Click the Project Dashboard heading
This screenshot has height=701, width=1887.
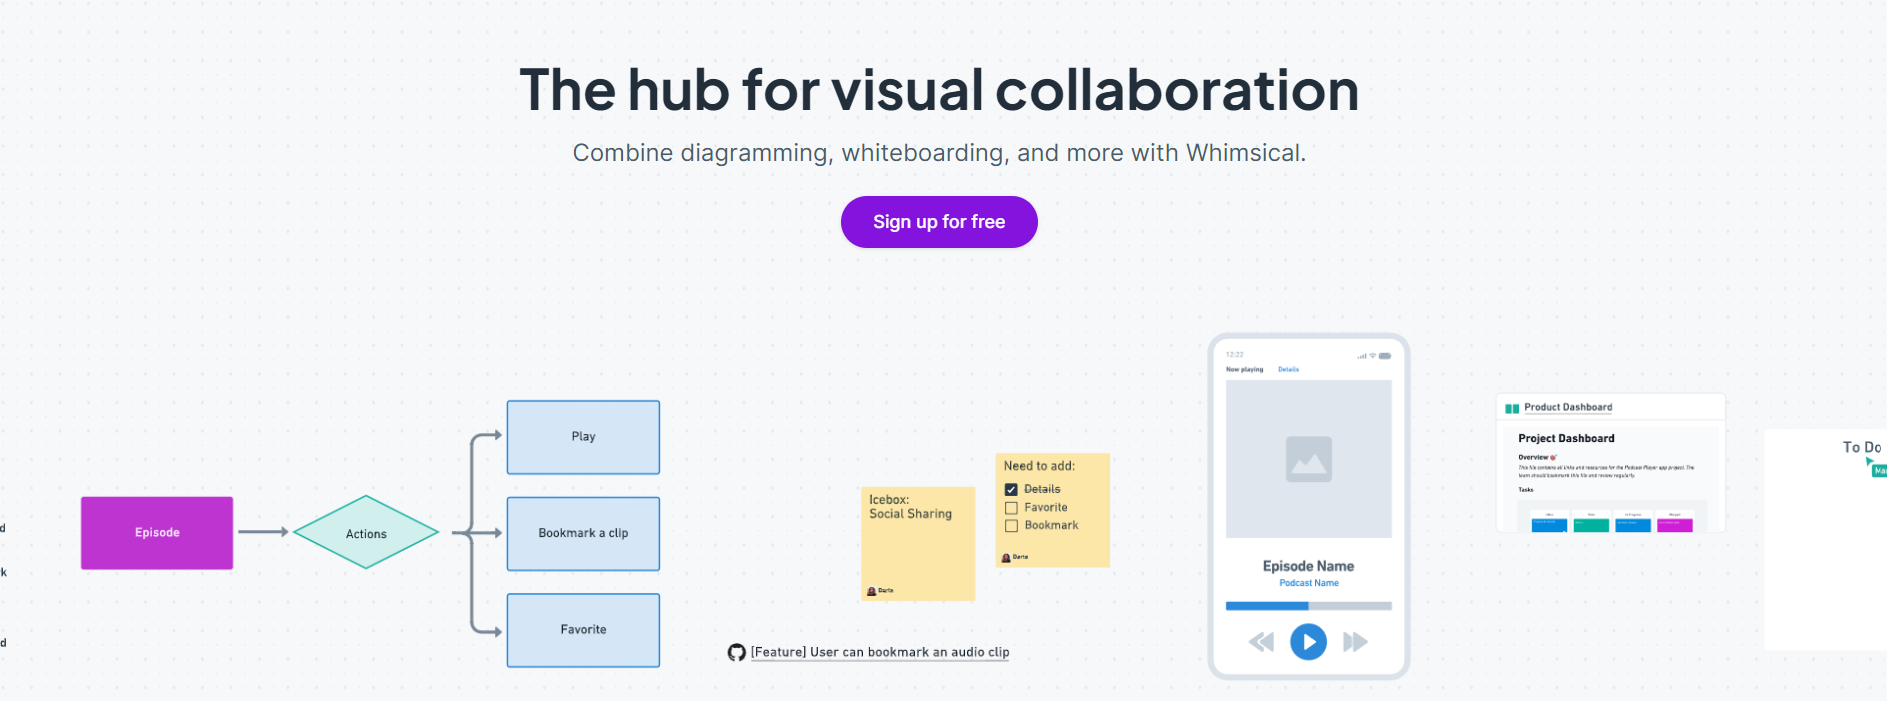coord(1566,438)
